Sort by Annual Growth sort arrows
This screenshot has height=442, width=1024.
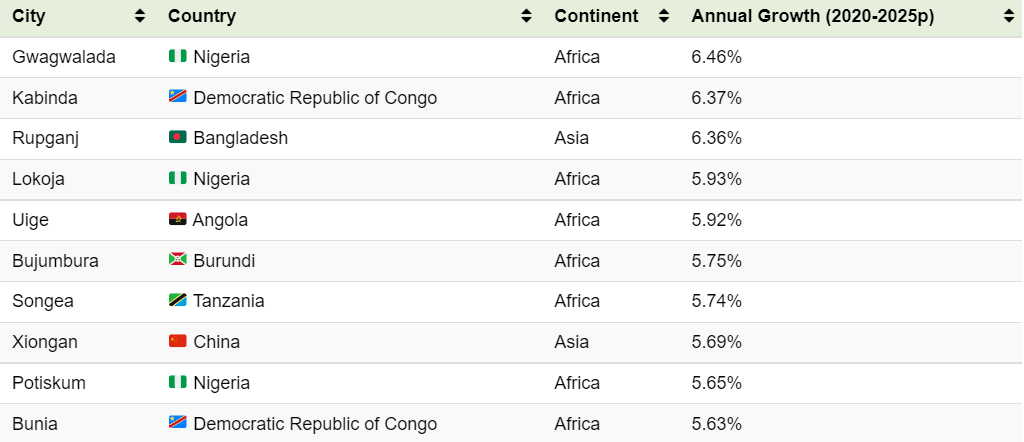[x=1008, y=16]
